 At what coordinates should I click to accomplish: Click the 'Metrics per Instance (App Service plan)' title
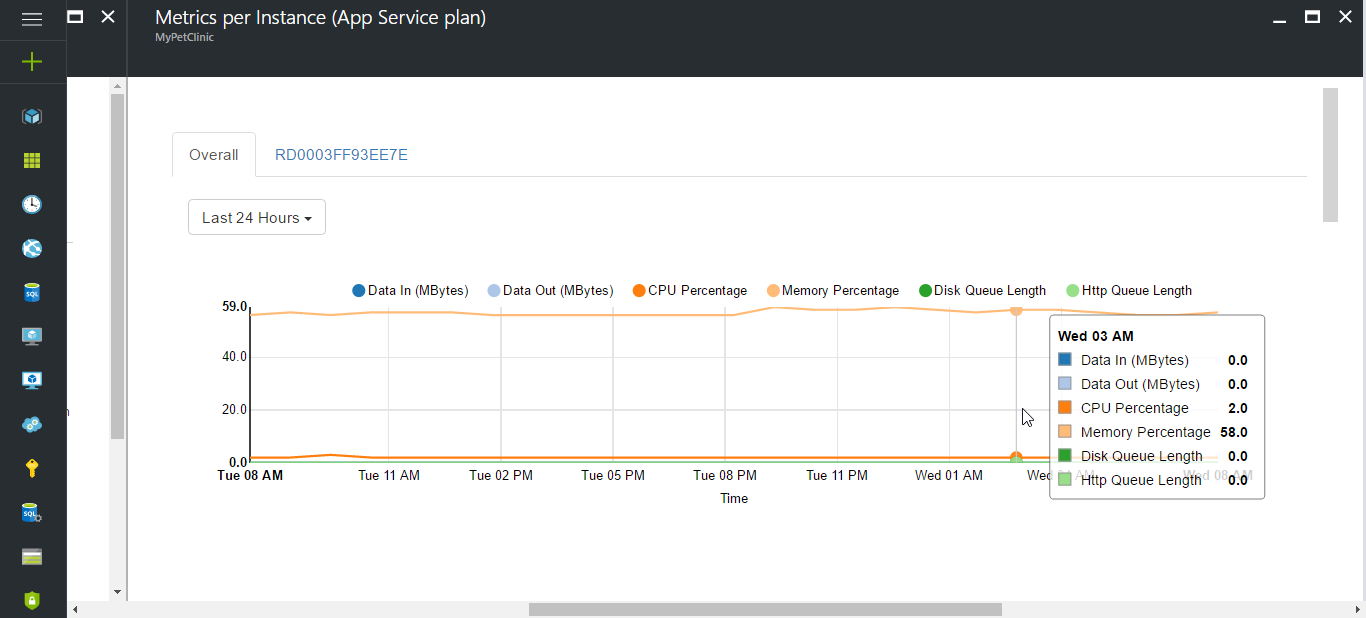tap(321, 18)
